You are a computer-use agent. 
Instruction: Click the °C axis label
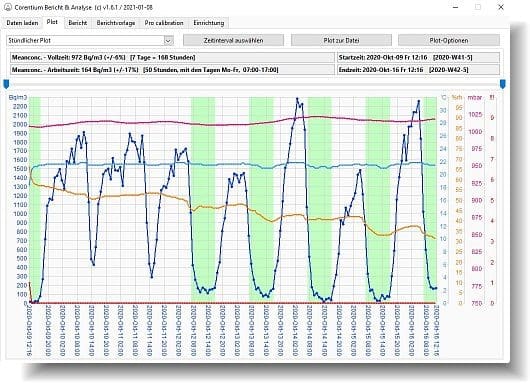tap(443, 98)
